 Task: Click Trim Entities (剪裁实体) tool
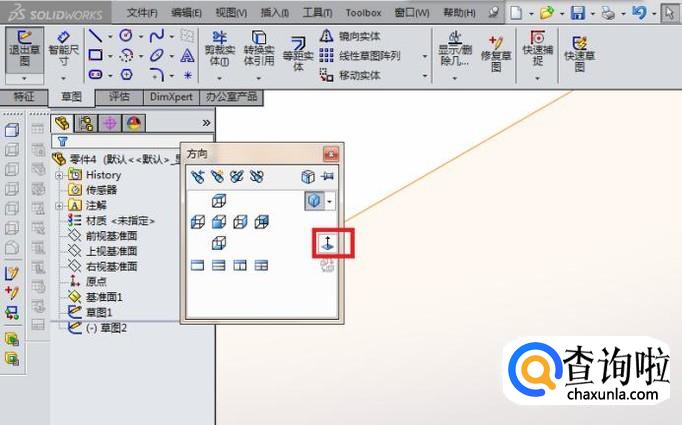[x=220, y=49]
